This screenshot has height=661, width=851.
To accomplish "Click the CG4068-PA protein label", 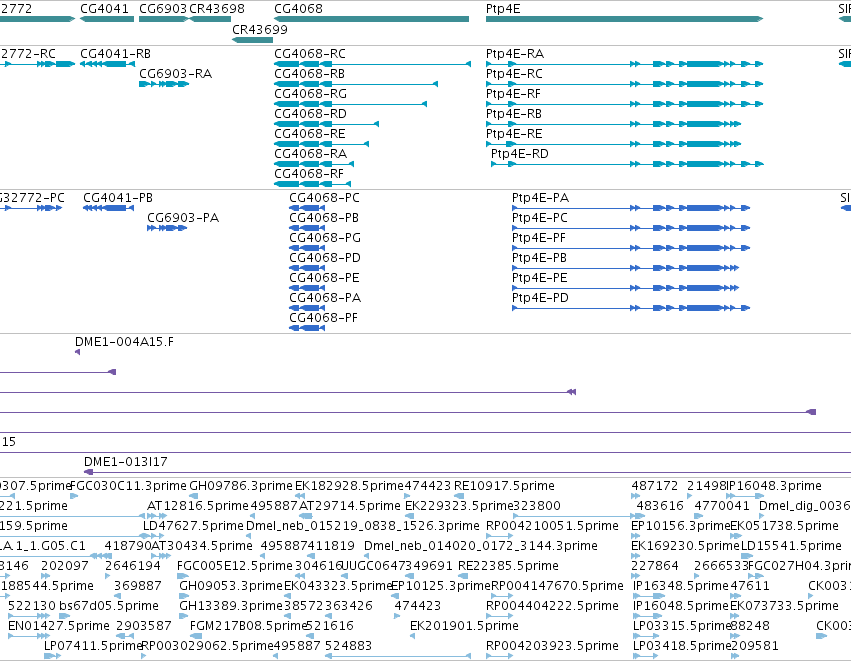I will tap(325, 298).
